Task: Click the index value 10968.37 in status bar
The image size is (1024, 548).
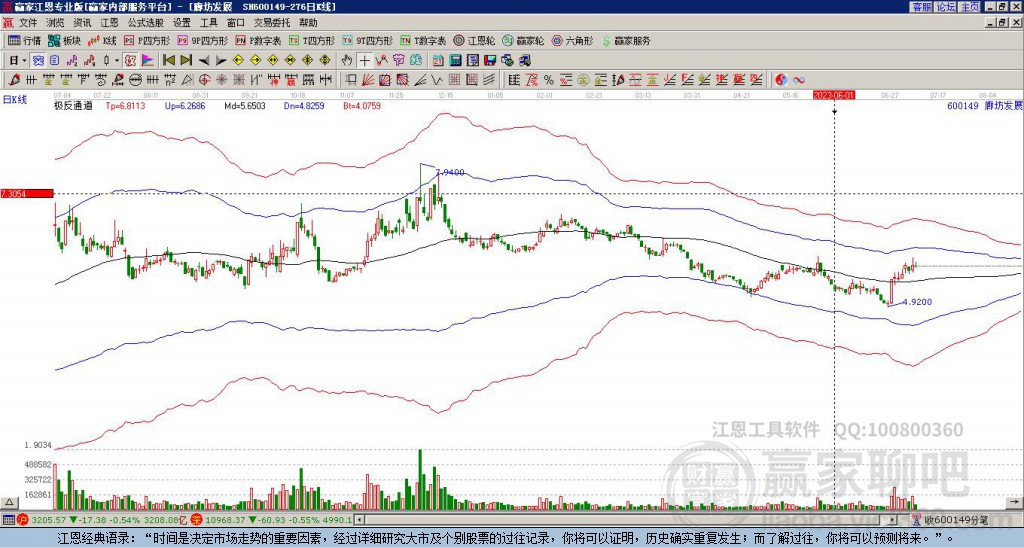Action: (x=225, y=520)
